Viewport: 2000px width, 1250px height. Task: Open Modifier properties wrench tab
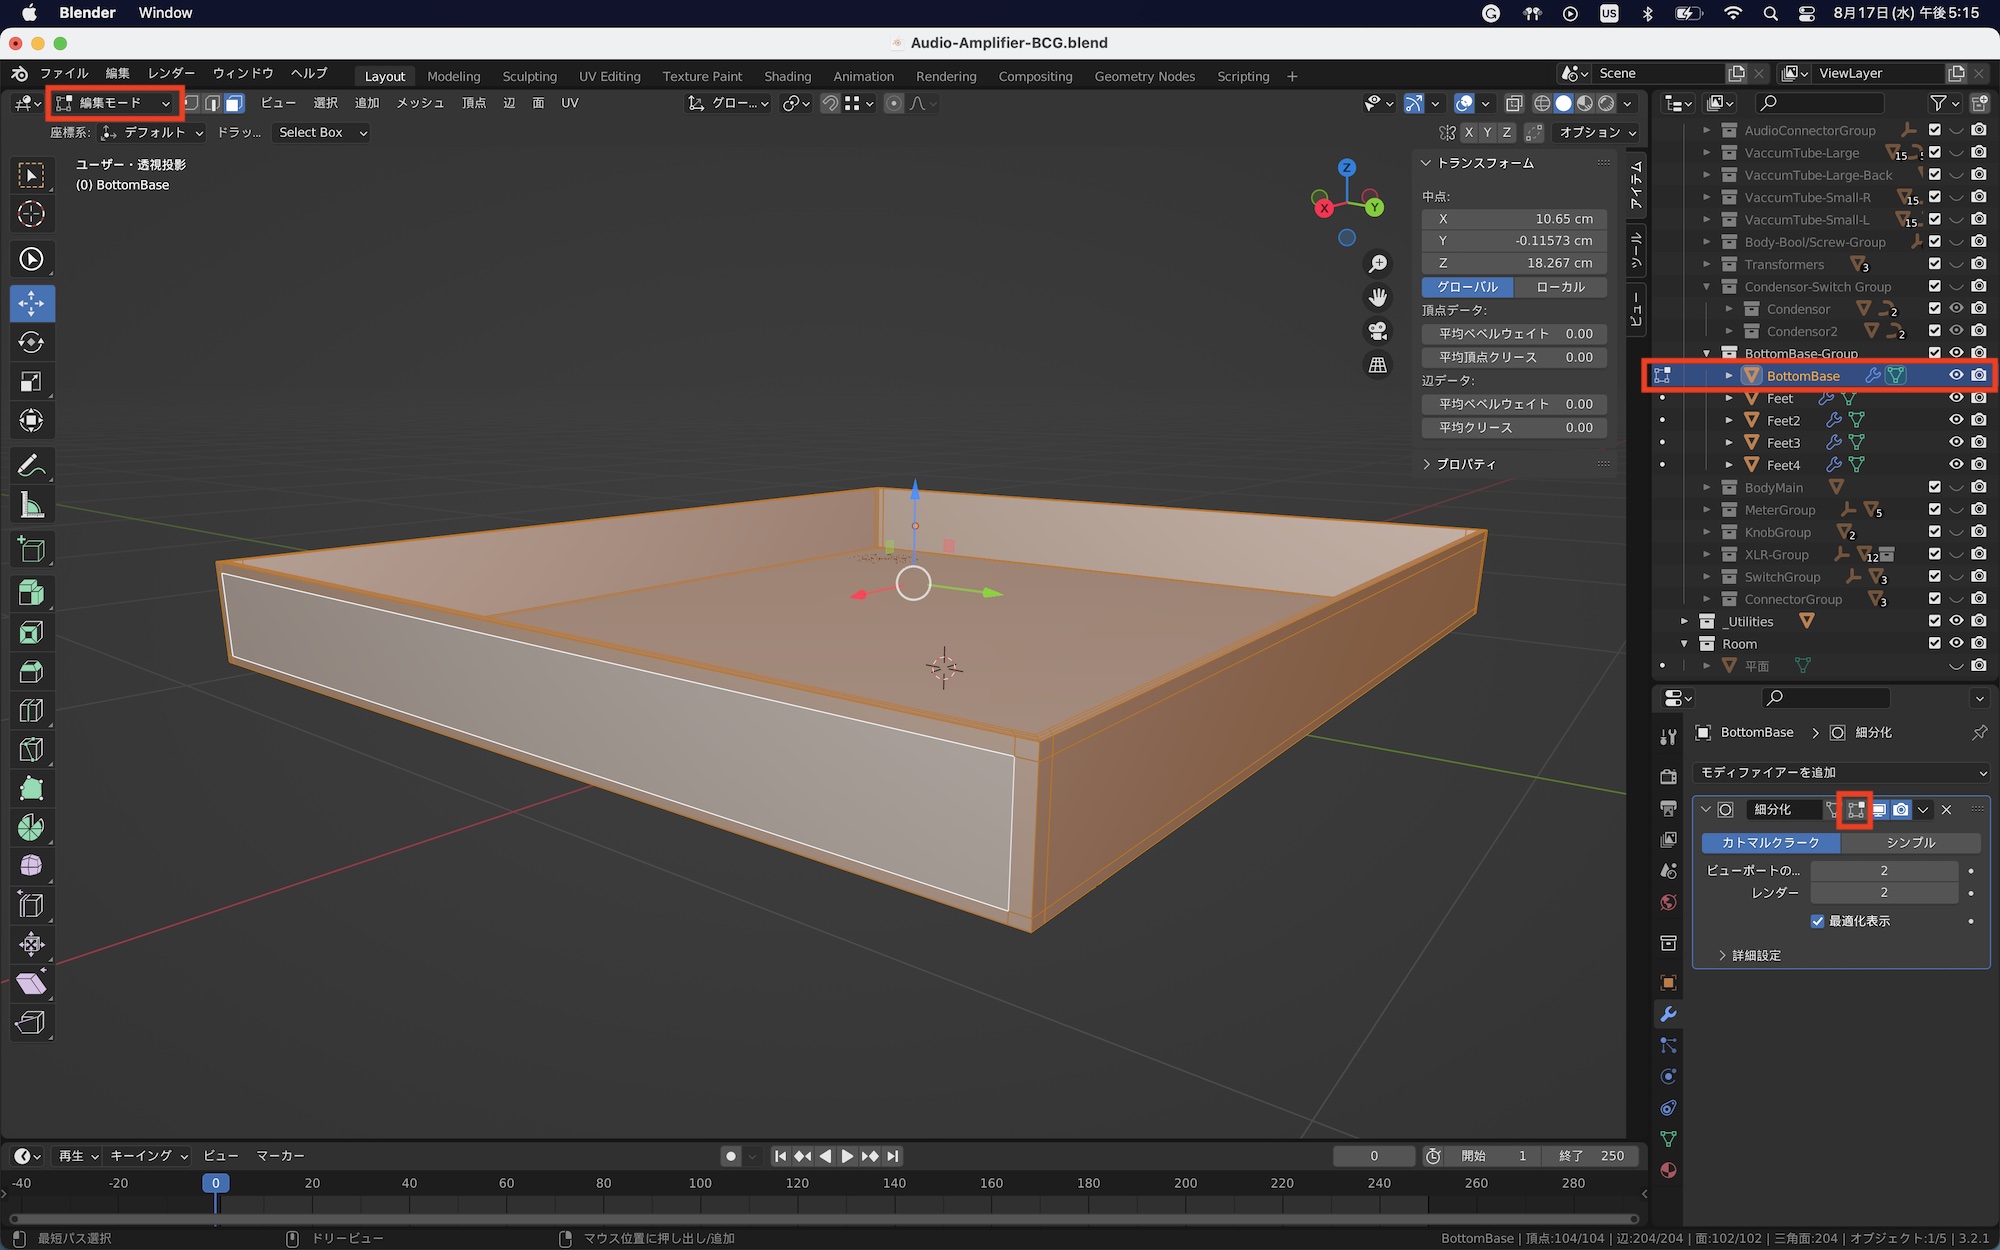click(1668, 1014)
